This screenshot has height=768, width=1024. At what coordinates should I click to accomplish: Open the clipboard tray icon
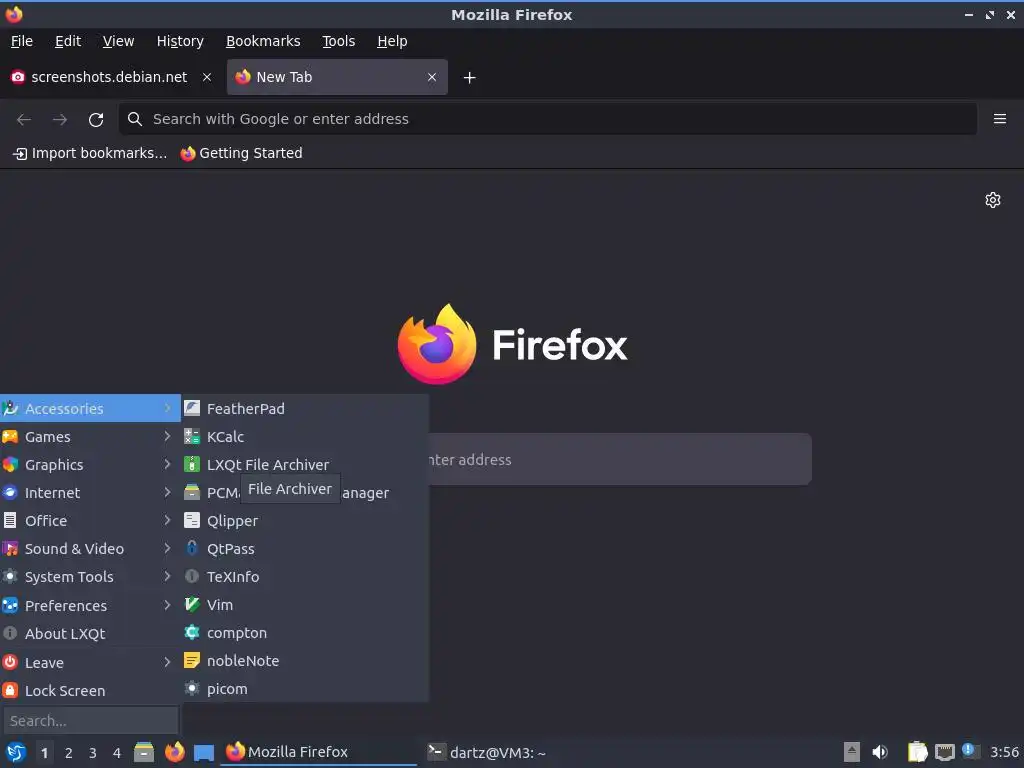tap(917, 752)
